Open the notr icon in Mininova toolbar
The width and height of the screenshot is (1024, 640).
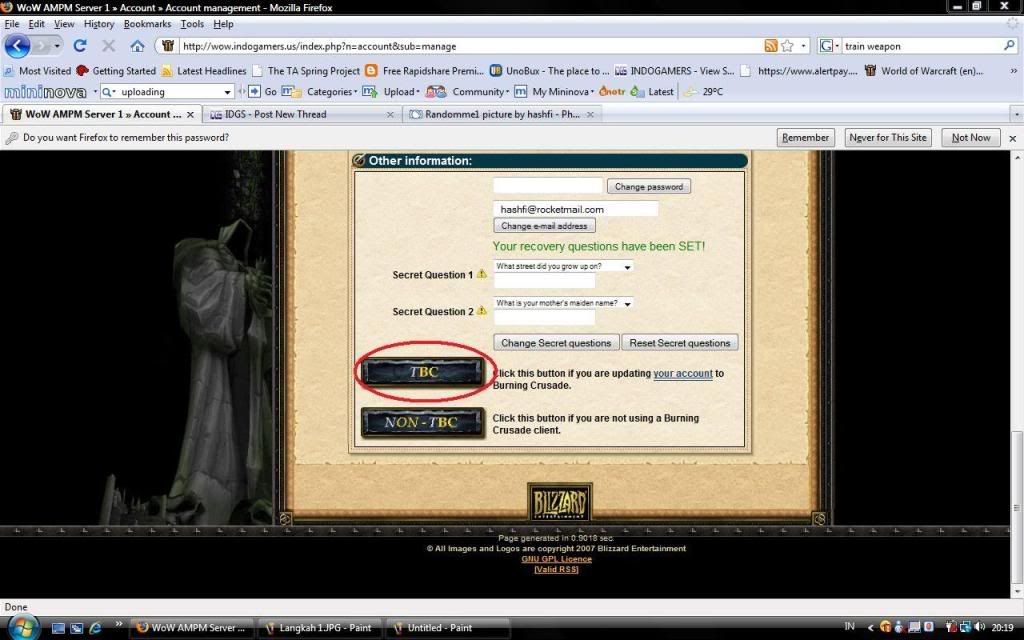612,91
